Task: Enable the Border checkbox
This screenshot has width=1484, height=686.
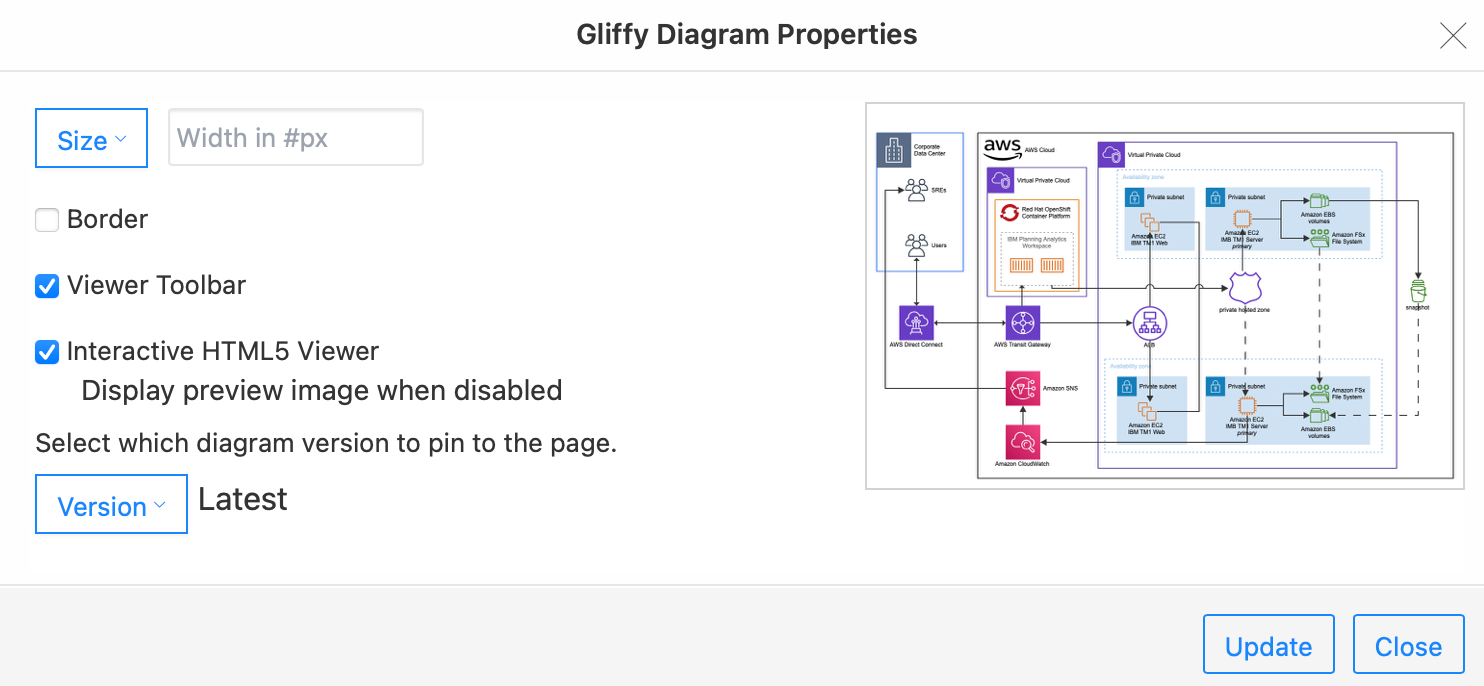Action: [47, 219]
